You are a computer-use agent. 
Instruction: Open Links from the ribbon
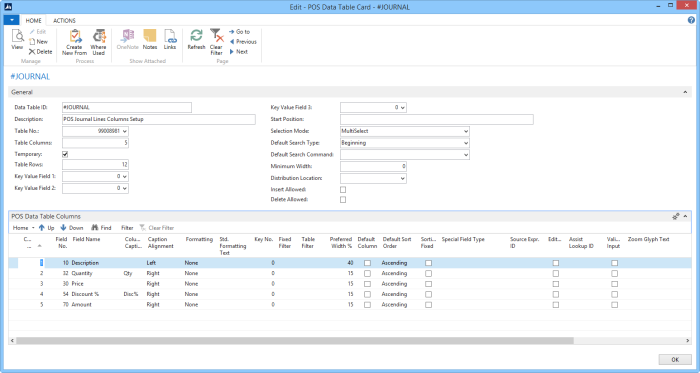pos(170,36)
